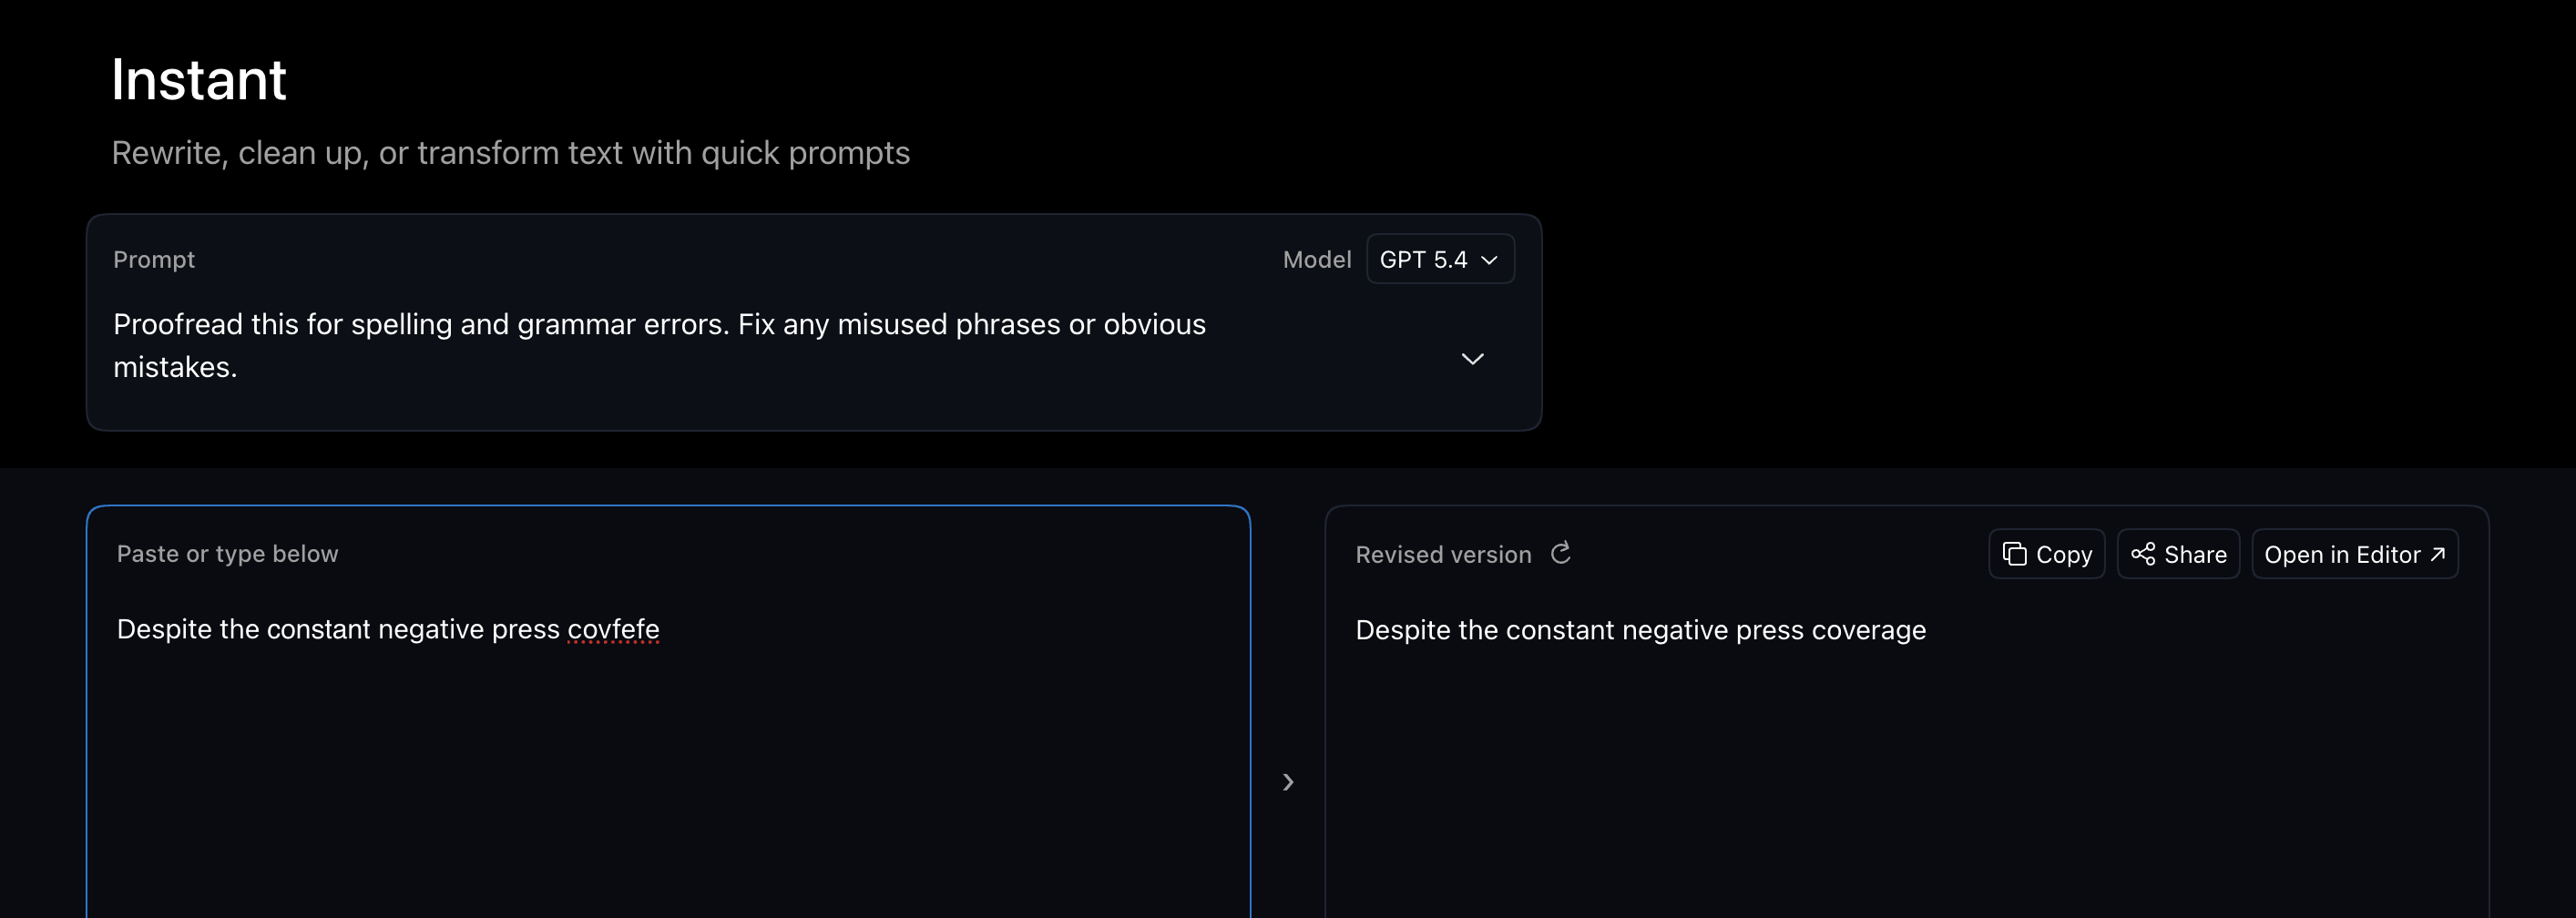
Task: Click the regenerate icon beside Revised version
Action: coord(1560,553)
